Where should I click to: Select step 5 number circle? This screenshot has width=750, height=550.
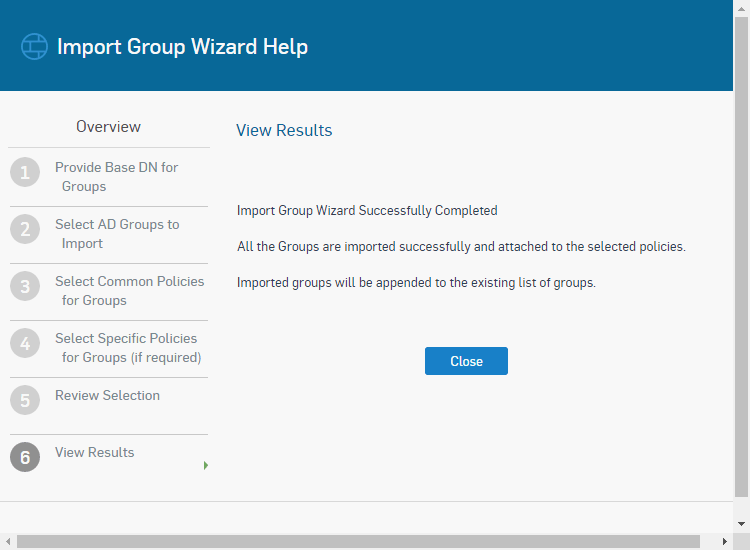(x=25, y=400)
